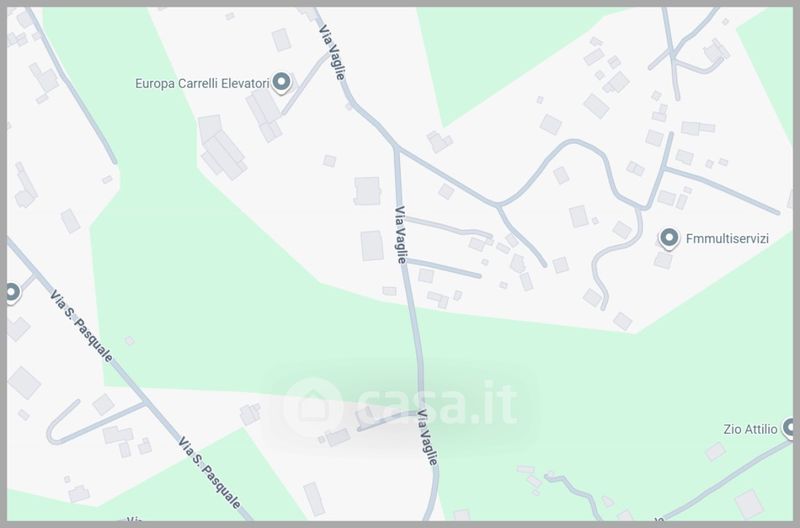Click the Fmmultiservizi place name
The height and width of the screenshot is (528, 800).
coord(727,238)
